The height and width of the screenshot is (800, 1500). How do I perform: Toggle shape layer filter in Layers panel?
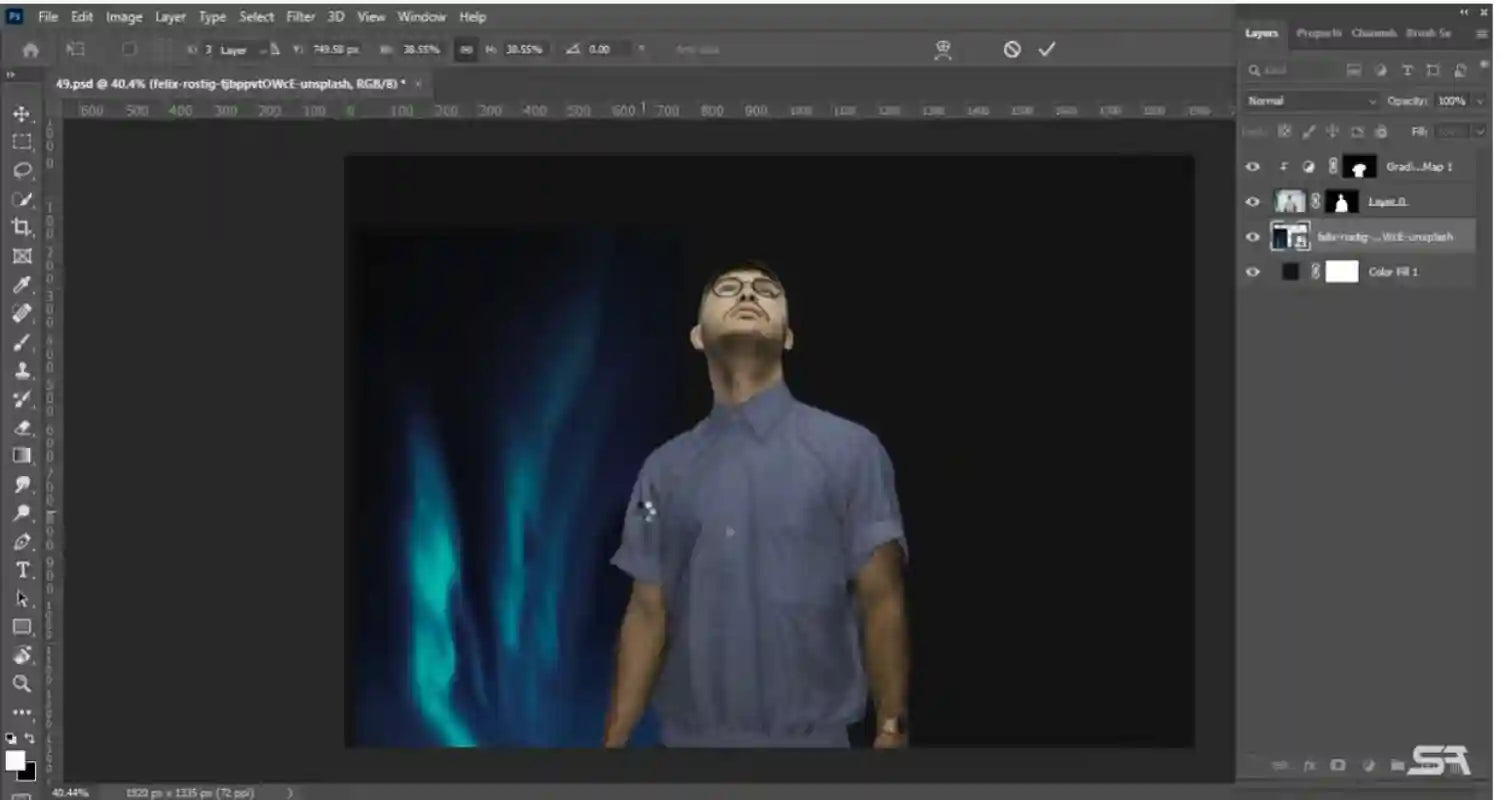(1433, 70)
